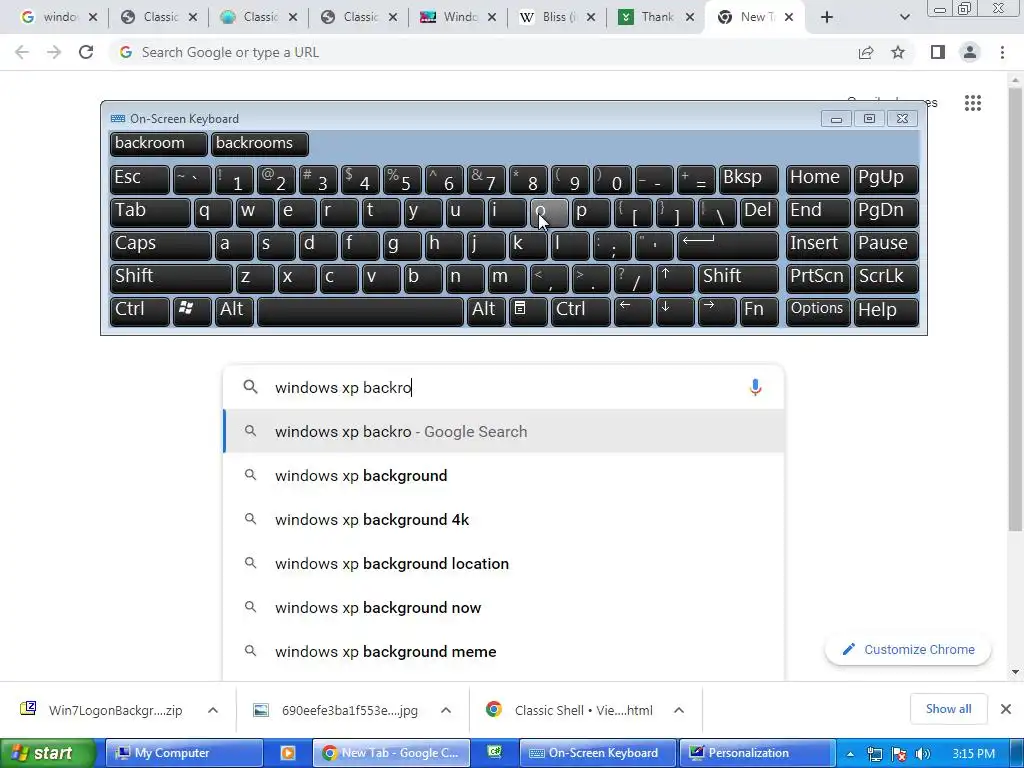This screenshot has height=768, width=1024.
Task: Expand options for Classic Shell html download
Action: [679, 710]
